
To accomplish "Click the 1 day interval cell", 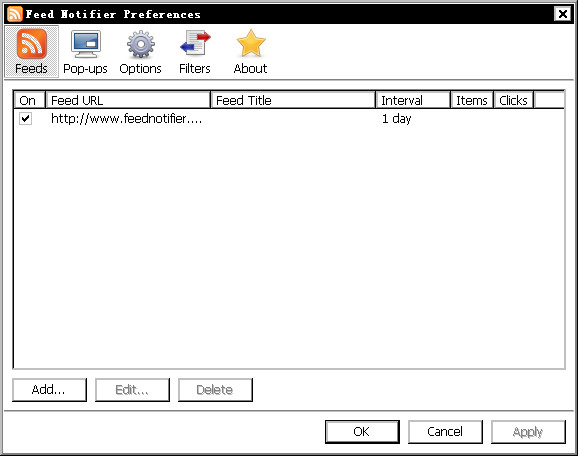I will (396, 119).
